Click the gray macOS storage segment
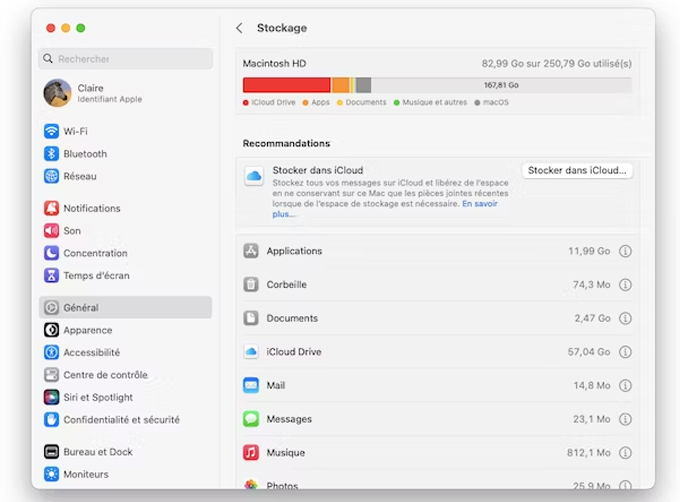 [363, 85]
